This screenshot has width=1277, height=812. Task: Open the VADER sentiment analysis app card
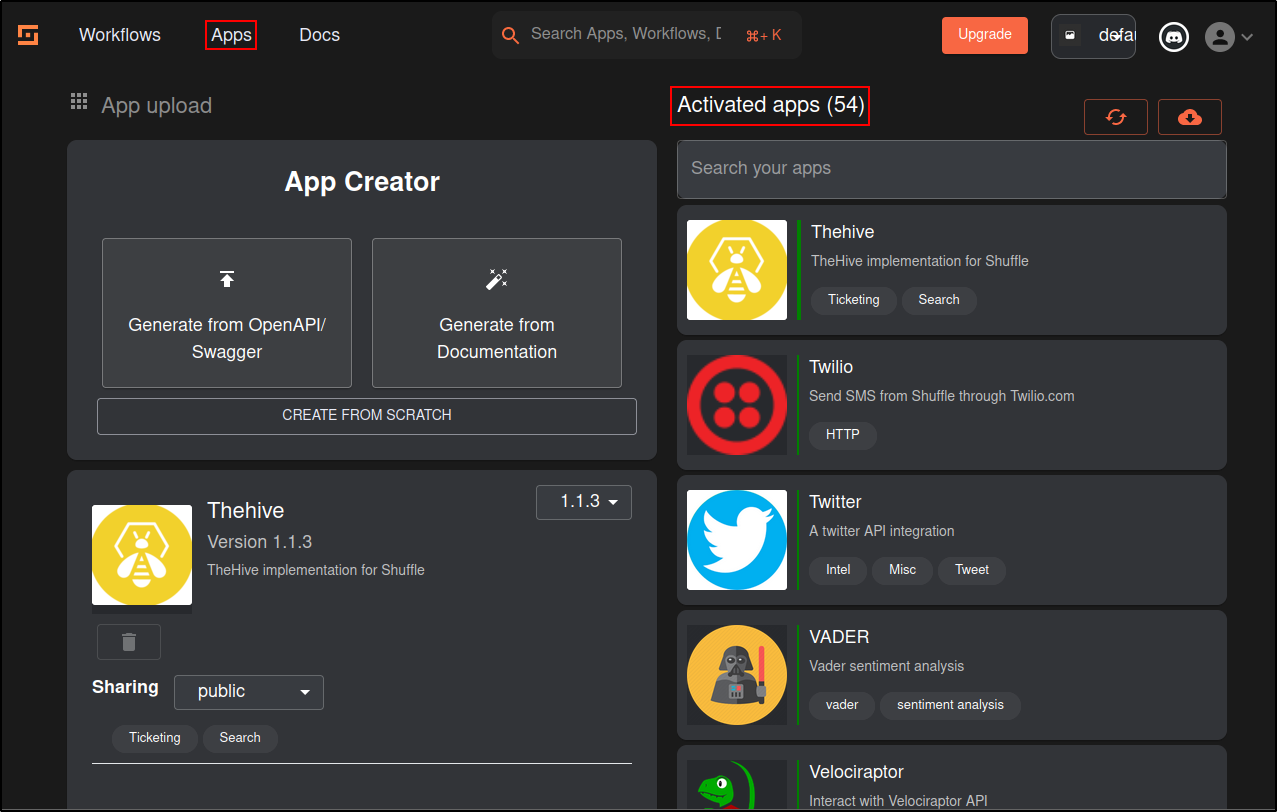coord(951,674)
